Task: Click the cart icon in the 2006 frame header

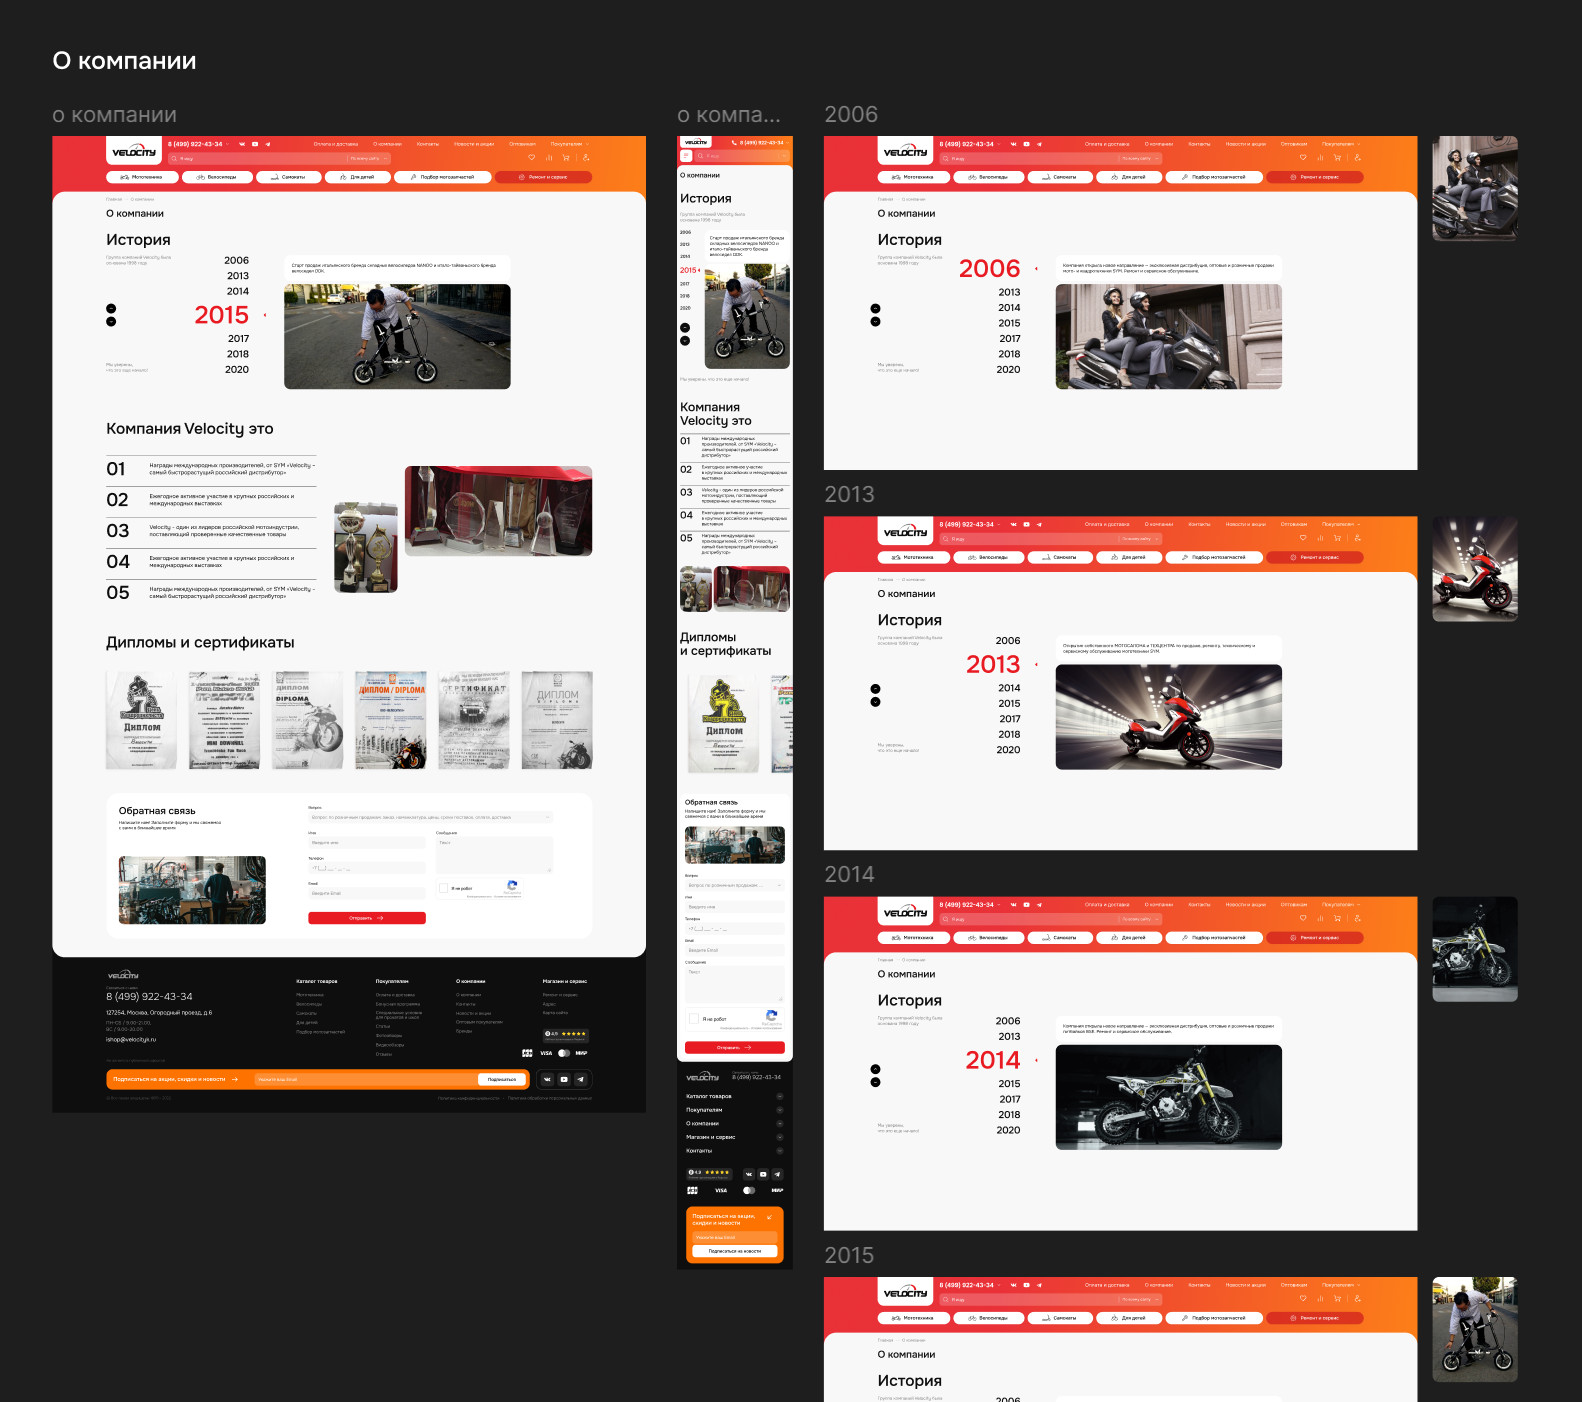Action: tap(1337, 157)
